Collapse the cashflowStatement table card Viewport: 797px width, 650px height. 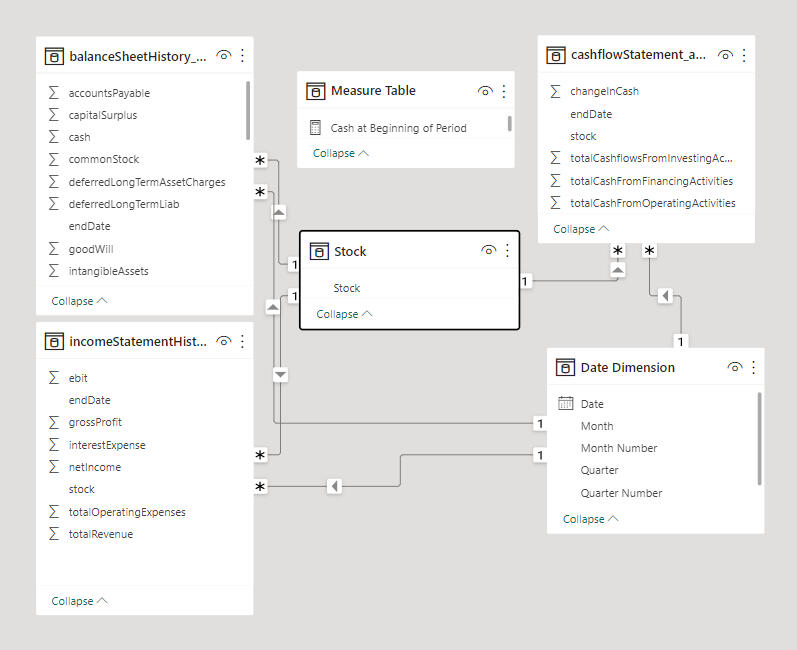click(x=580, y=229)
